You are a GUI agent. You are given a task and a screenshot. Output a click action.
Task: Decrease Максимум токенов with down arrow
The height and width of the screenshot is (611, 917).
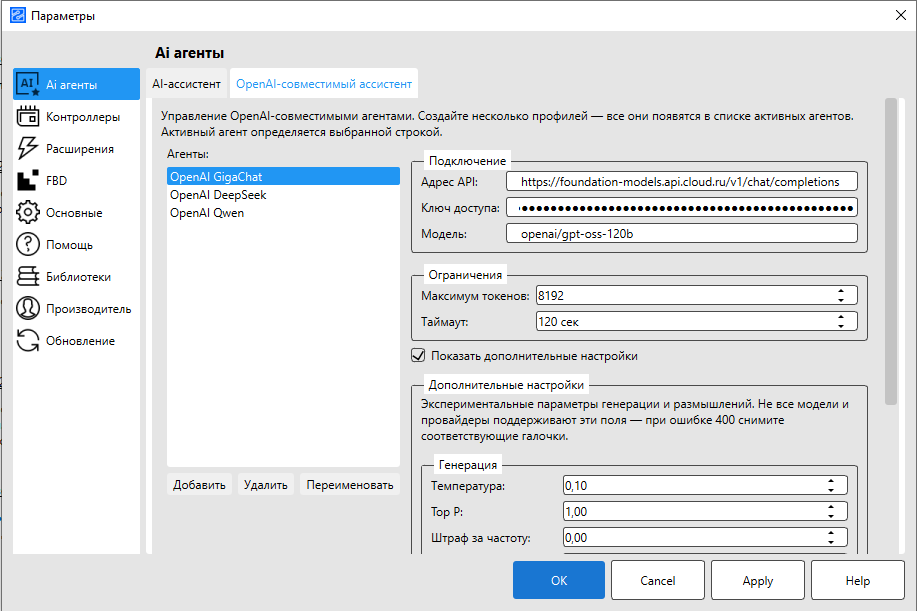(841, 300)
